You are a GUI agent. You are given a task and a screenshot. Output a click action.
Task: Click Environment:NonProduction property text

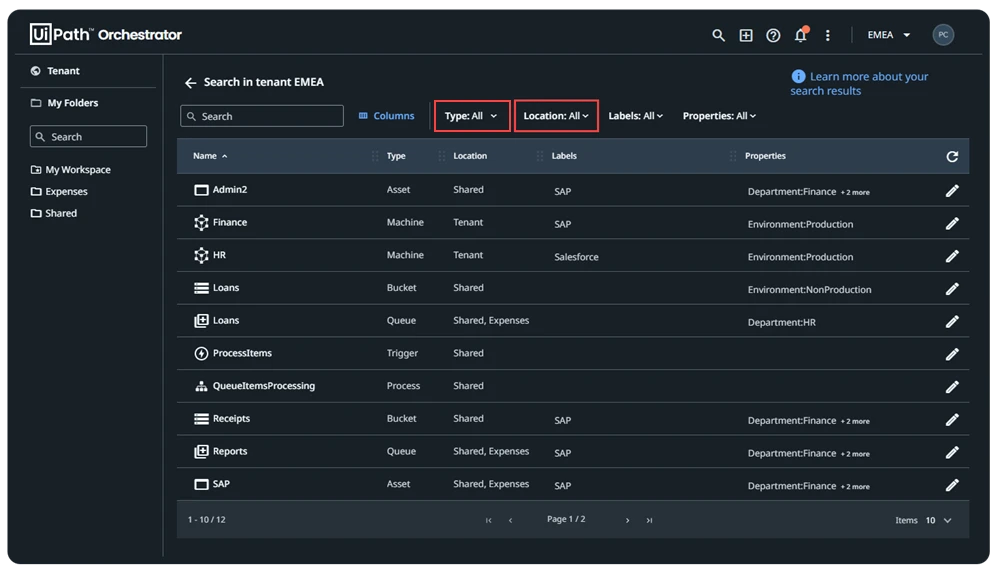(x=809, y=290)
